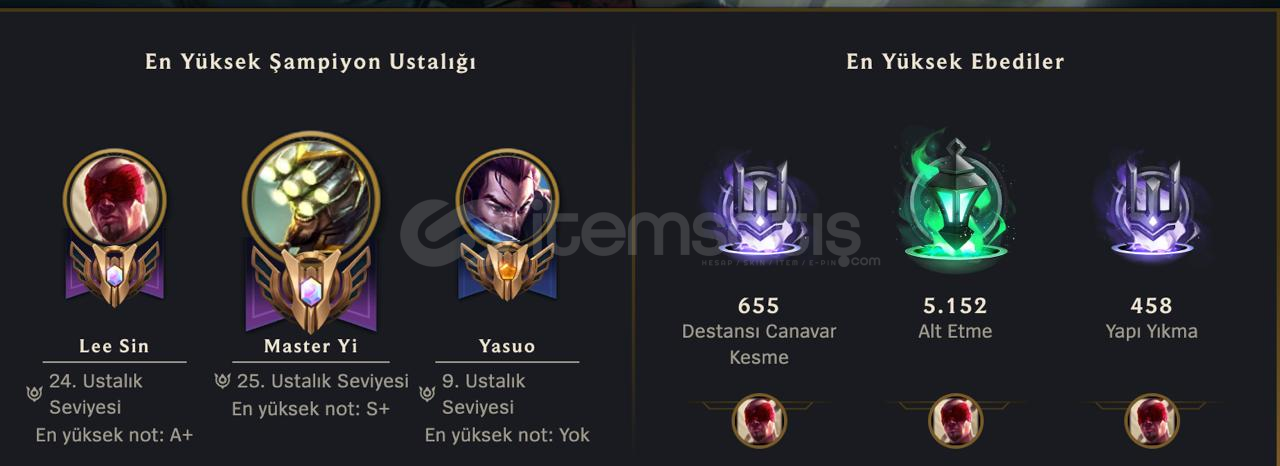Click Yasuo's blue mastery crest

tap(507, 270)
